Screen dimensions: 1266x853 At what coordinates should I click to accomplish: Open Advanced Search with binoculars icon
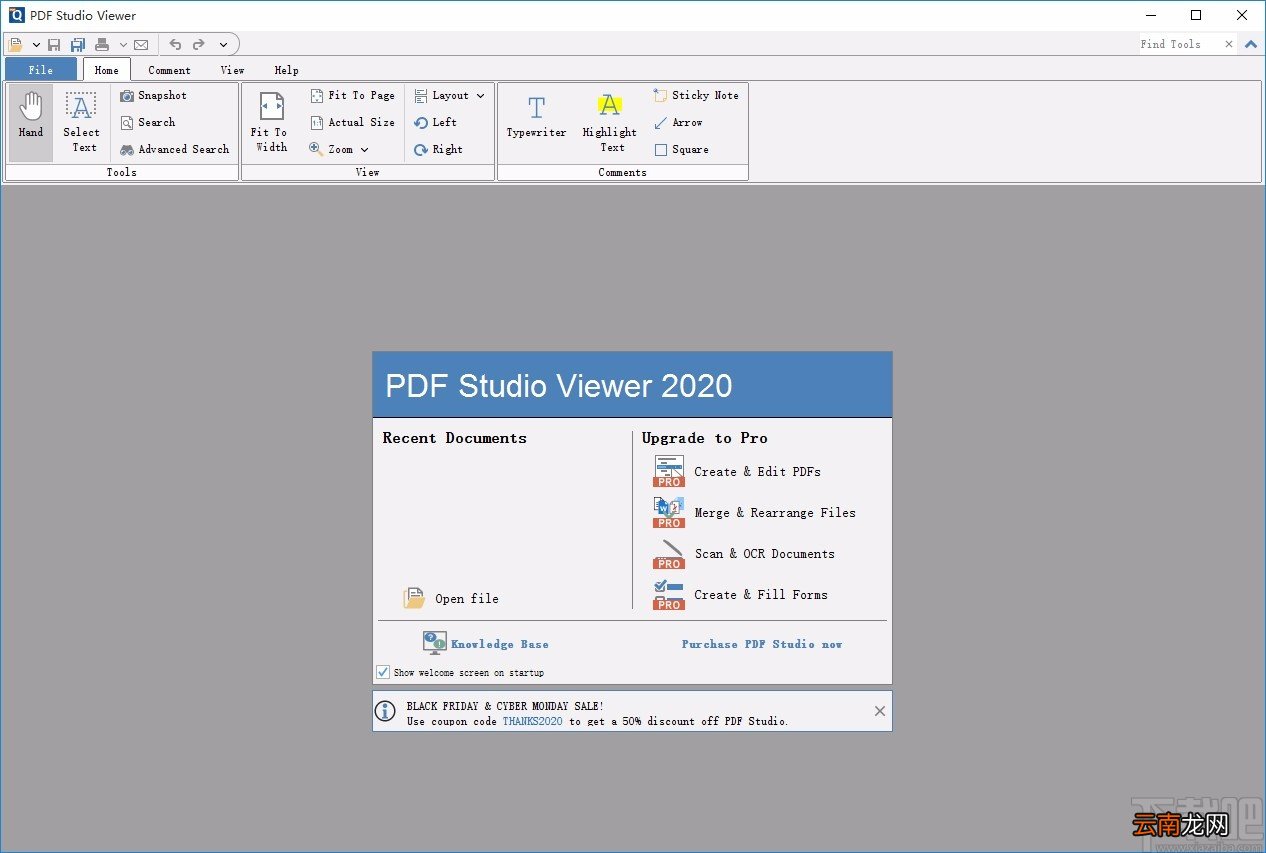[175, 149]
